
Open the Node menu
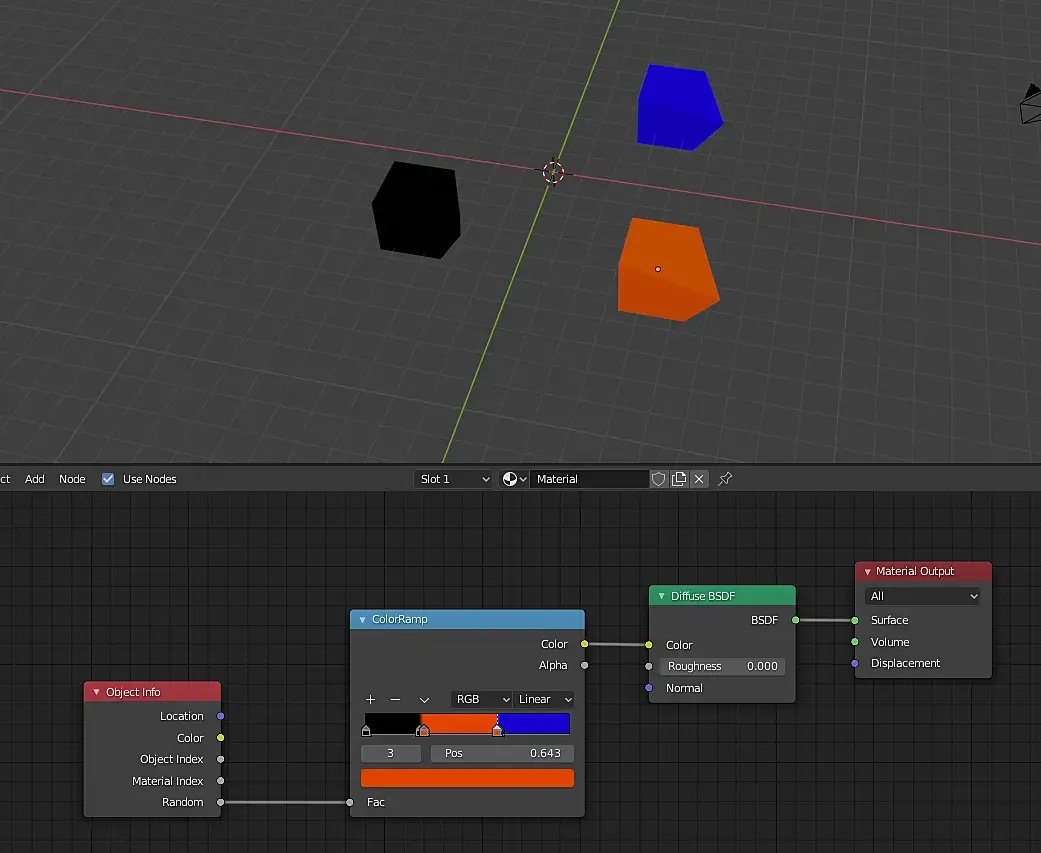coord(72,479)
